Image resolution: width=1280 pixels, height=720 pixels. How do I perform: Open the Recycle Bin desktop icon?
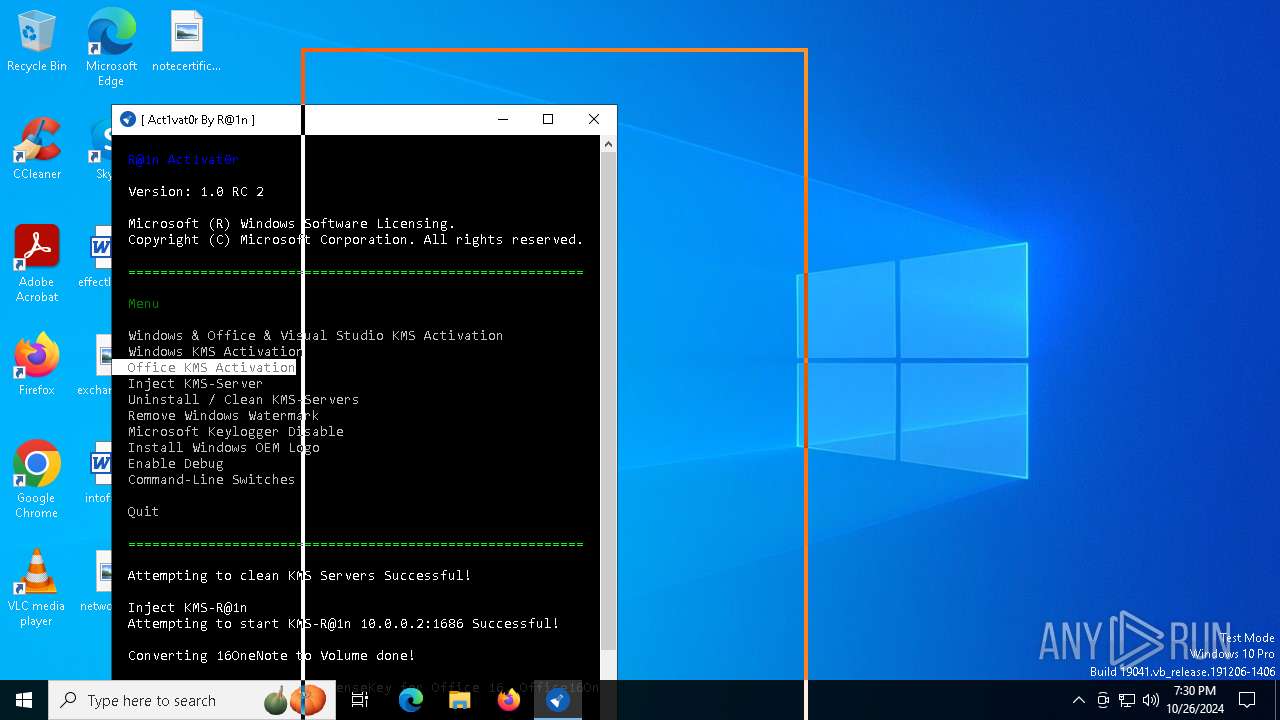37,42
